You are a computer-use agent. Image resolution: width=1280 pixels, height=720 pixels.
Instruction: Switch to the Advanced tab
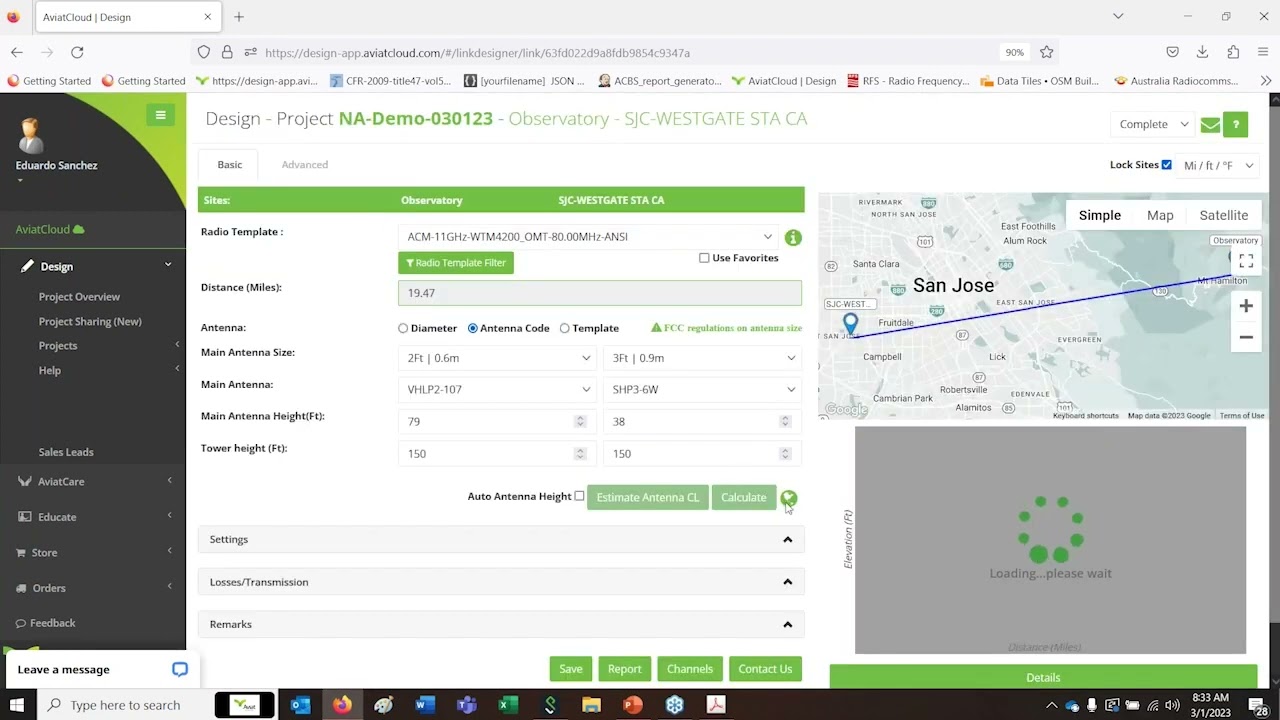304,165
